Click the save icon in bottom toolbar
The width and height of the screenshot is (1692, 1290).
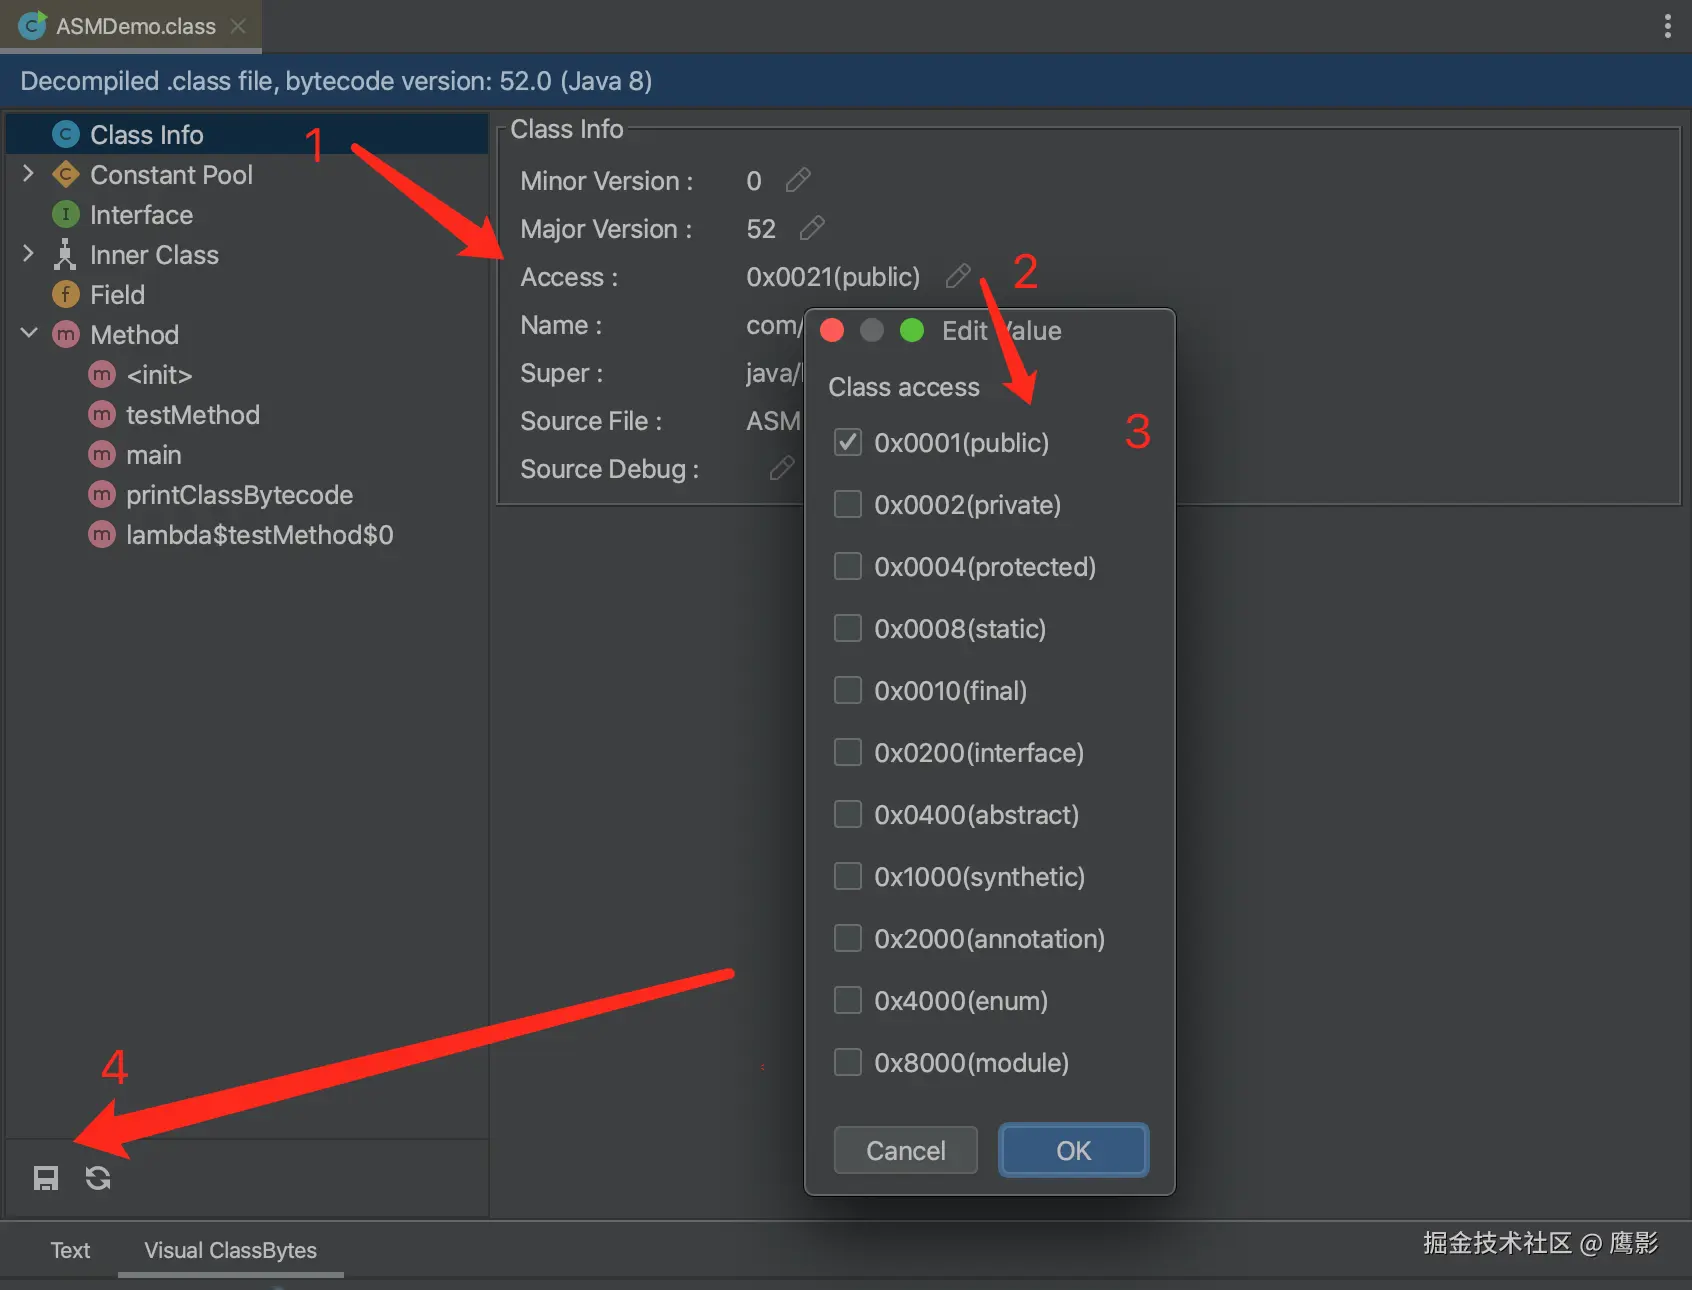click(x=46, y=1178)
